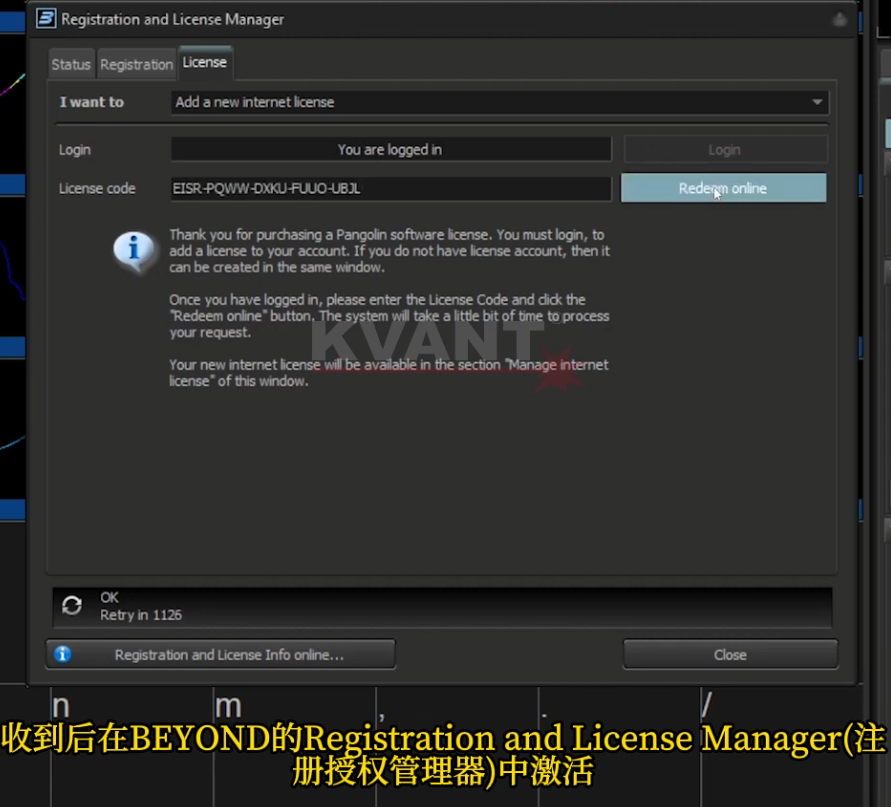Switch to the Status tab

coord(71,64)
